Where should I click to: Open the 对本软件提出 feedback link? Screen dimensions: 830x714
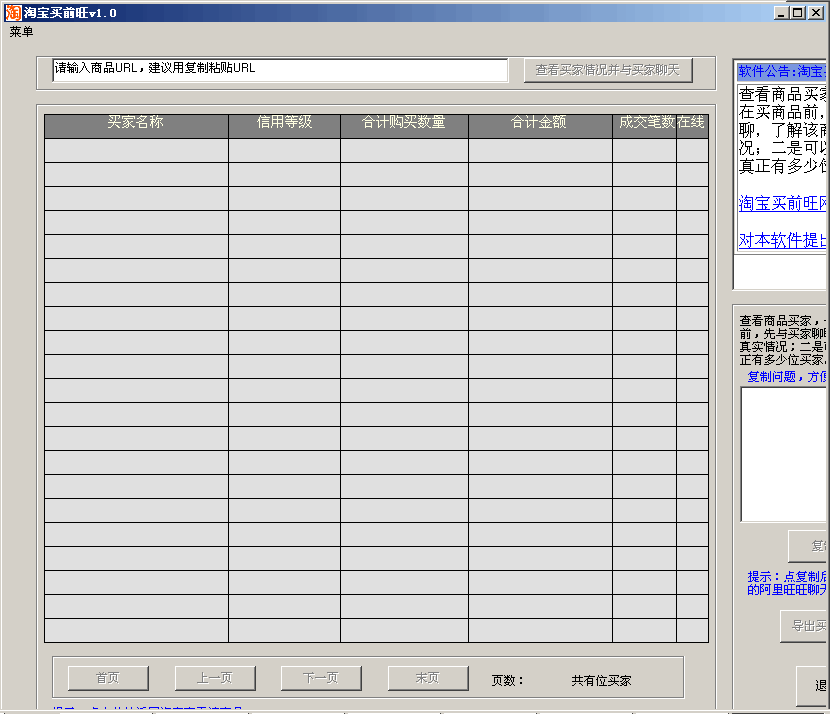(783, 241)
